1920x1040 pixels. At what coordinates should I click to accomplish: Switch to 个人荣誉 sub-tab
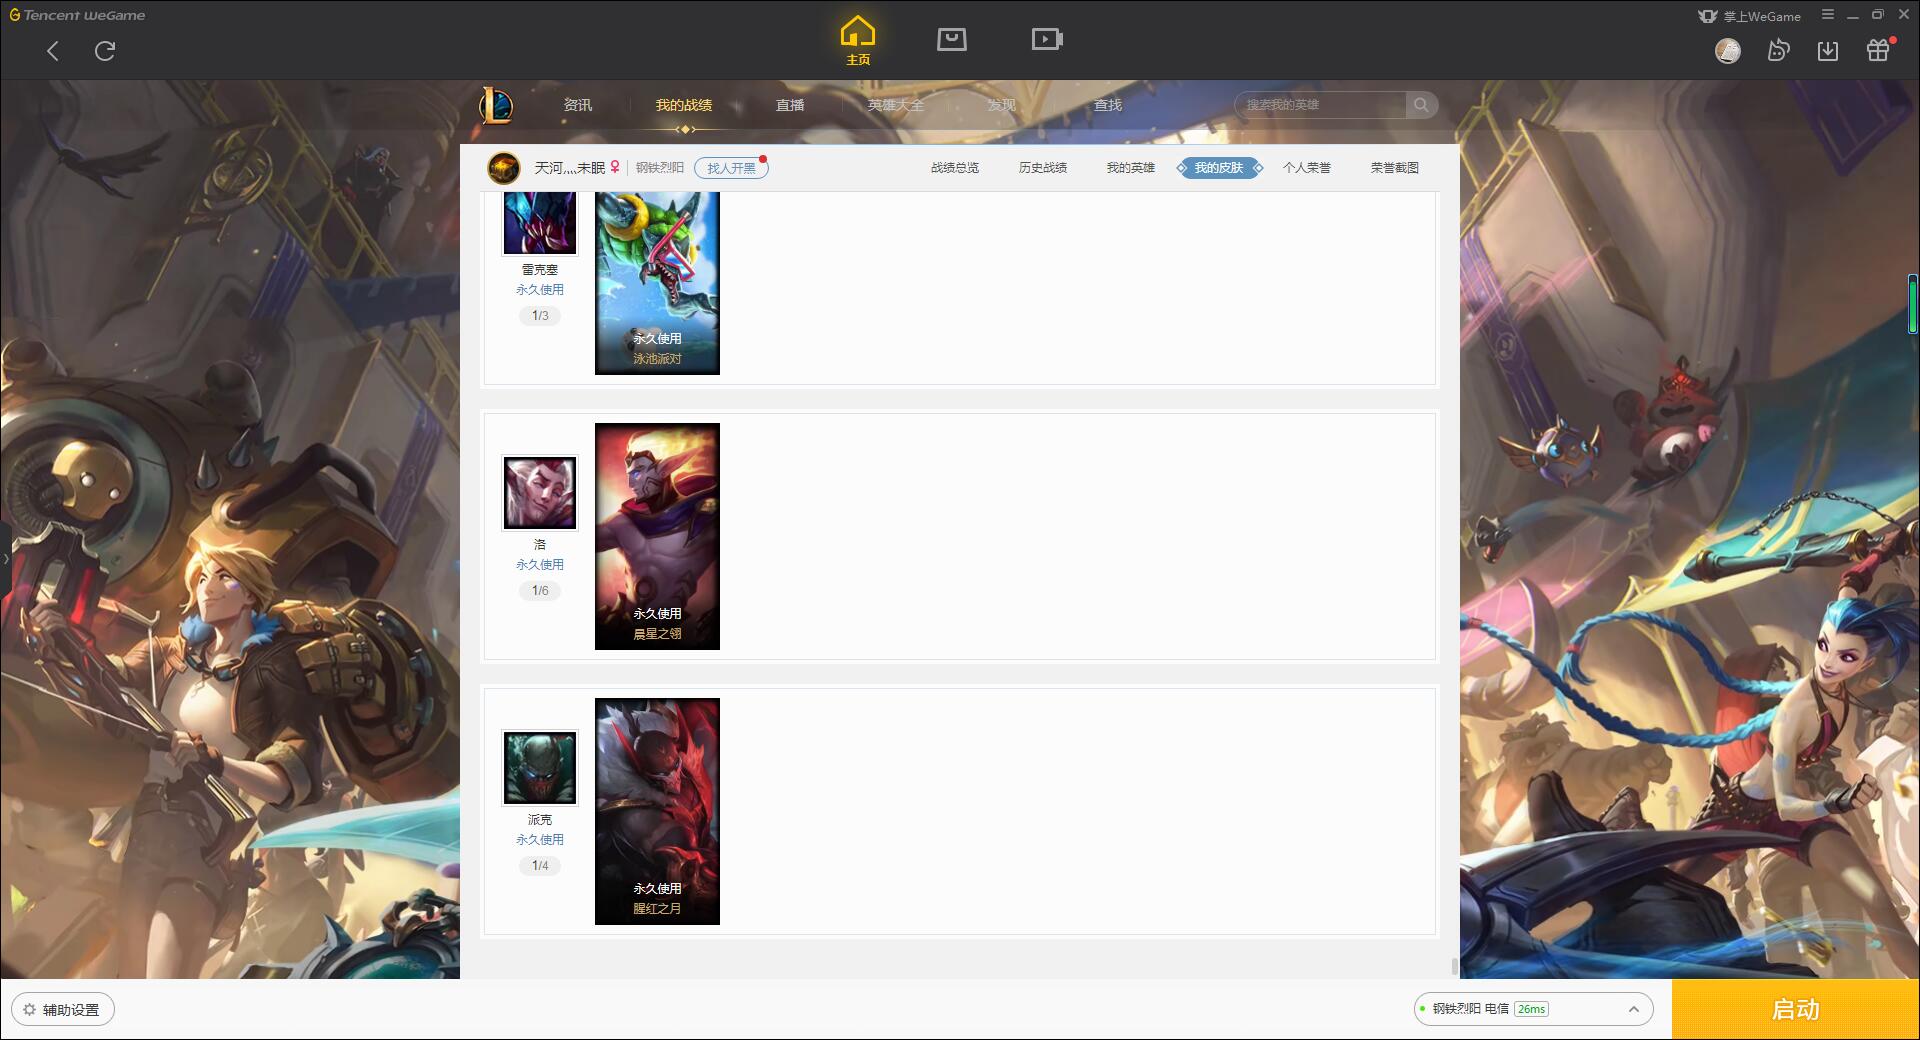[1307, 168]
